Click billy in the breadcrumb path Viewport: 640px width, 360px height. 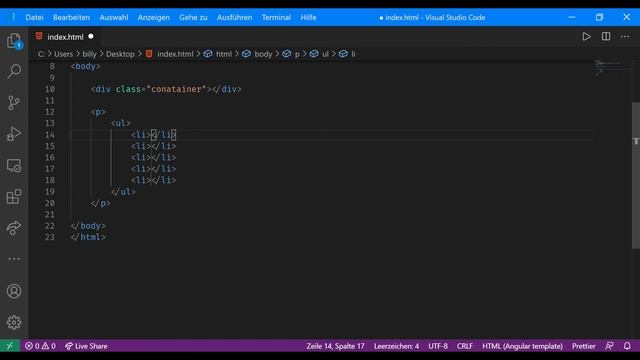(89, 54)
